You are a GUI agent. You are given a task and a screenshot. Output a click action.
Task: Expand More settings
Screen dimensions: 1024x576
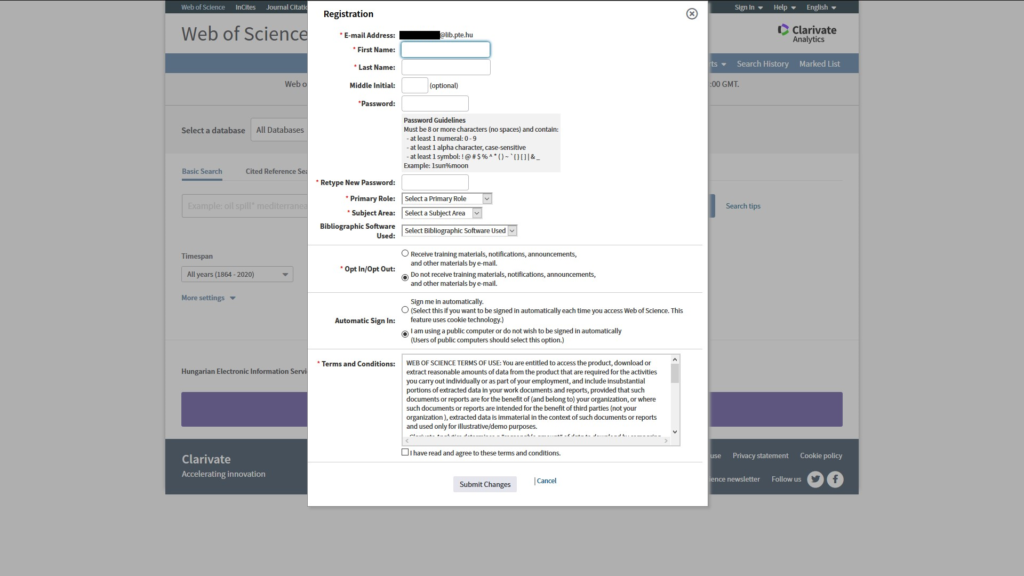[208, 298]
